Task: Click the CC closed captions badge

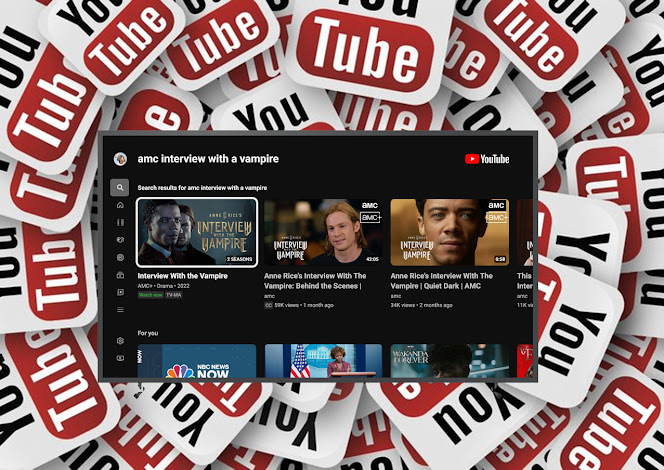Action: [268, 305]
